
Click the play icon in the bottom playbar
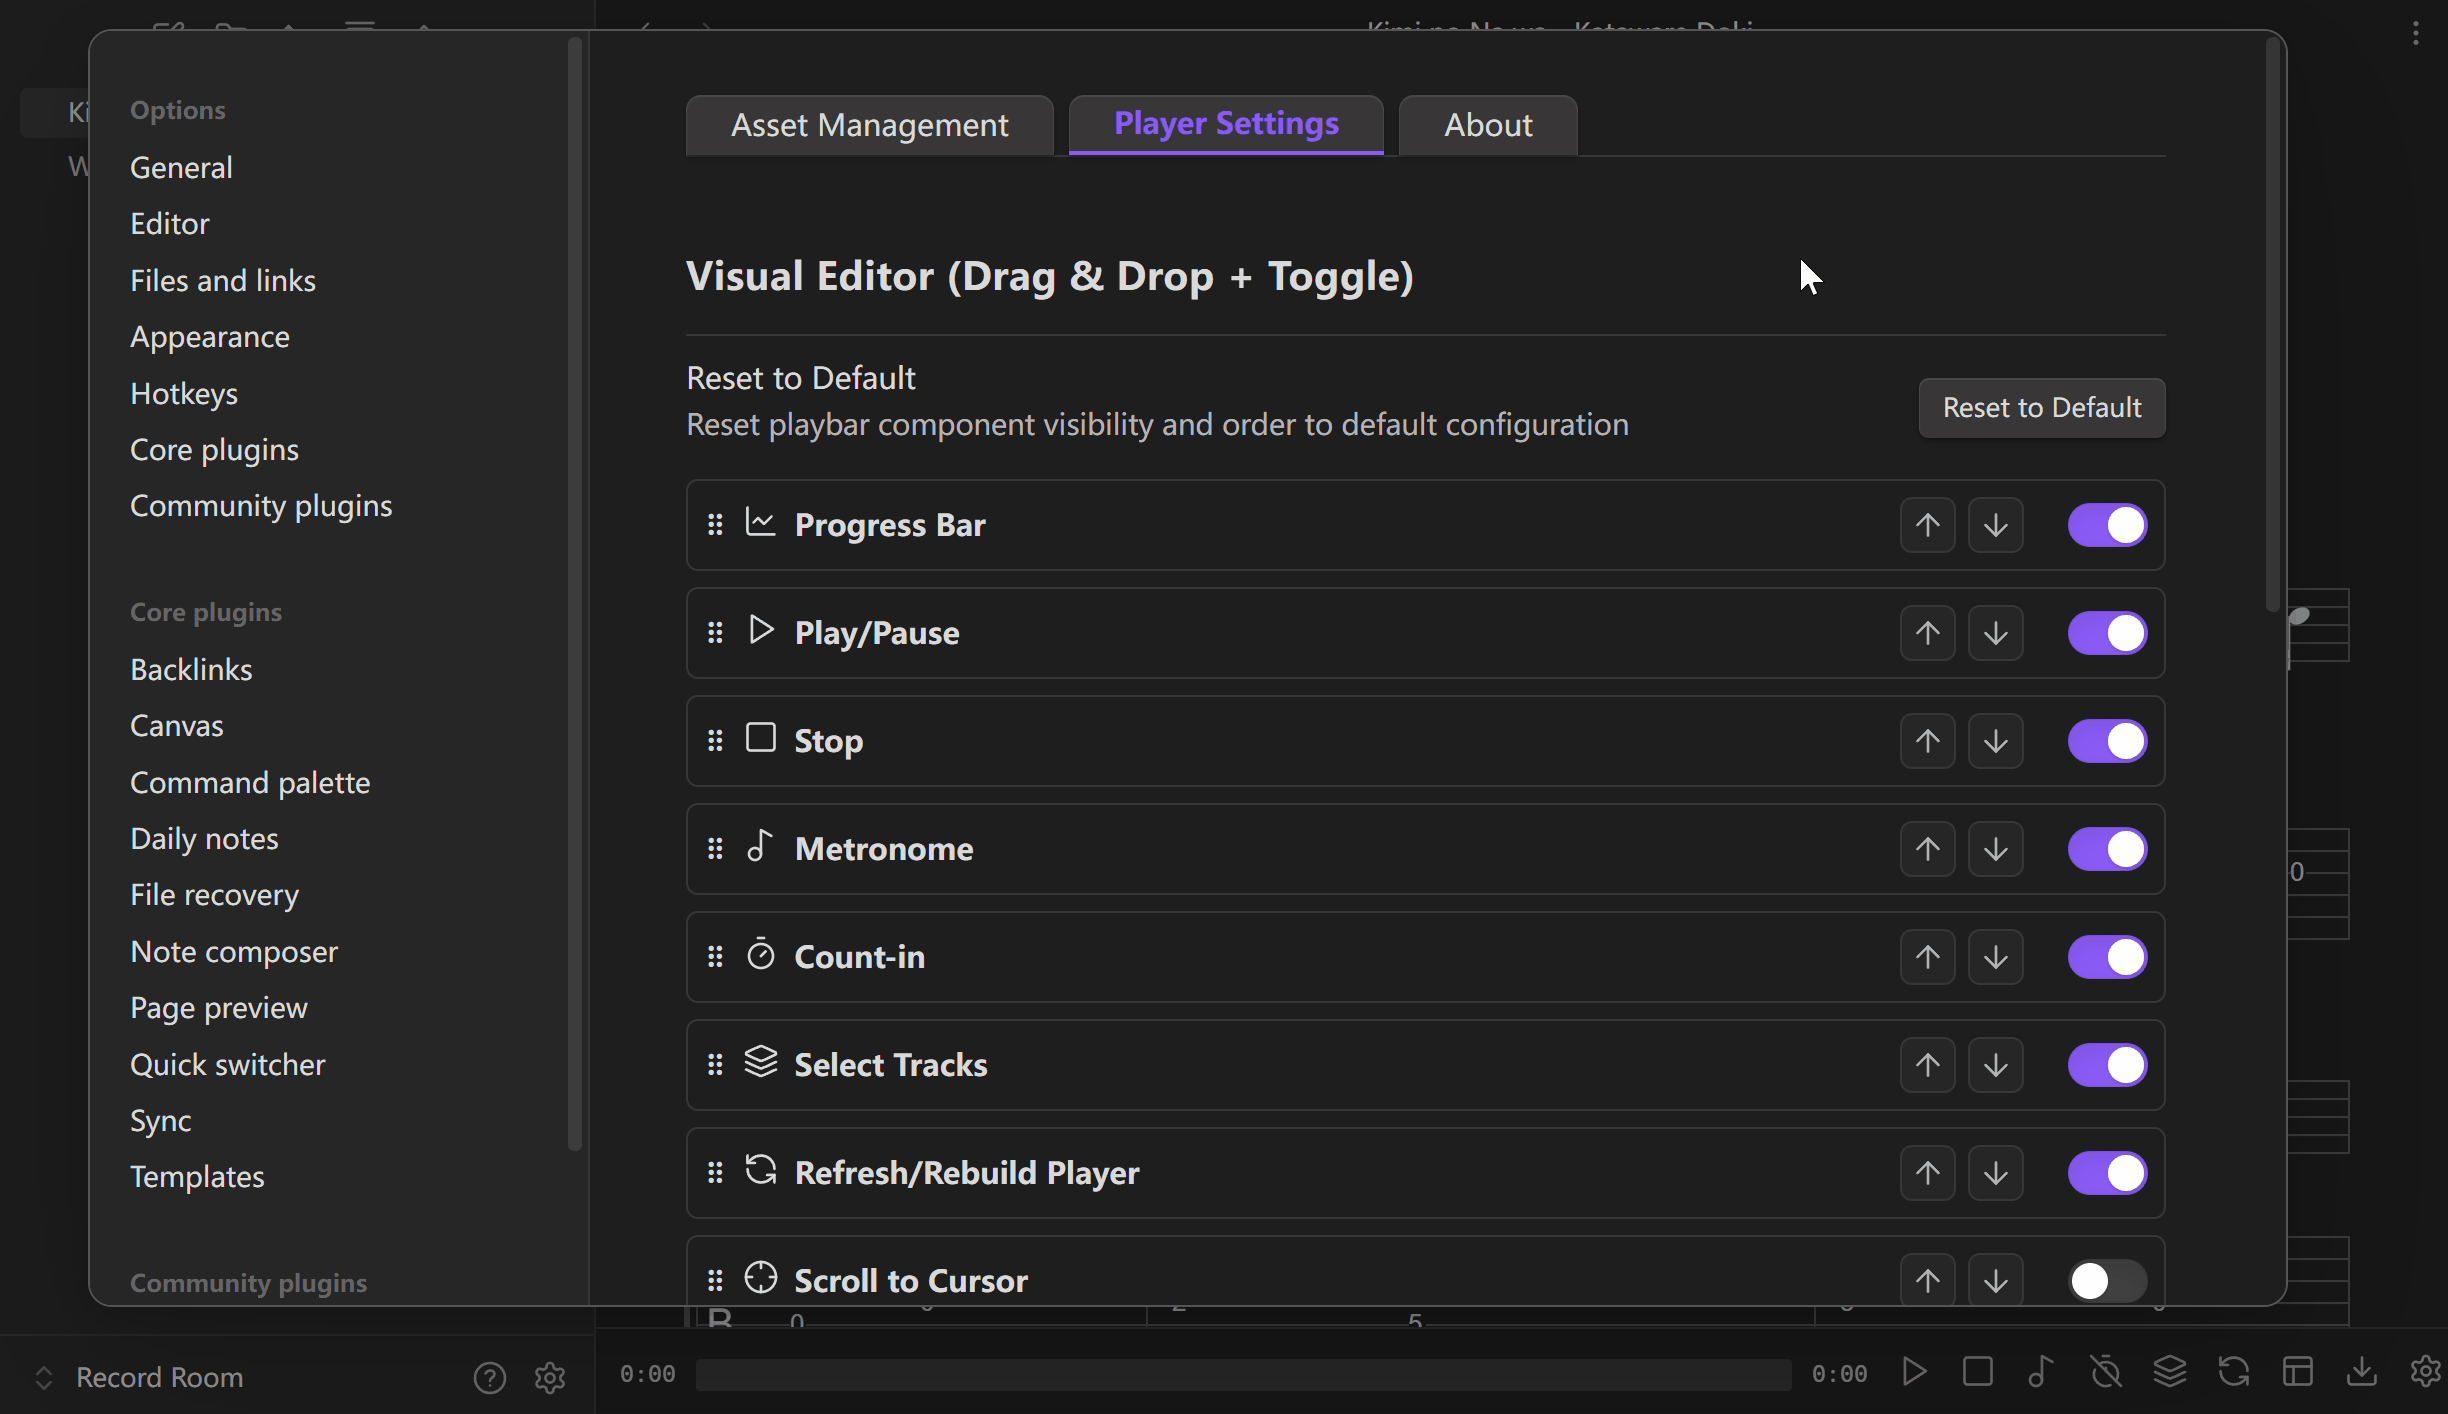(1914, 1372)
